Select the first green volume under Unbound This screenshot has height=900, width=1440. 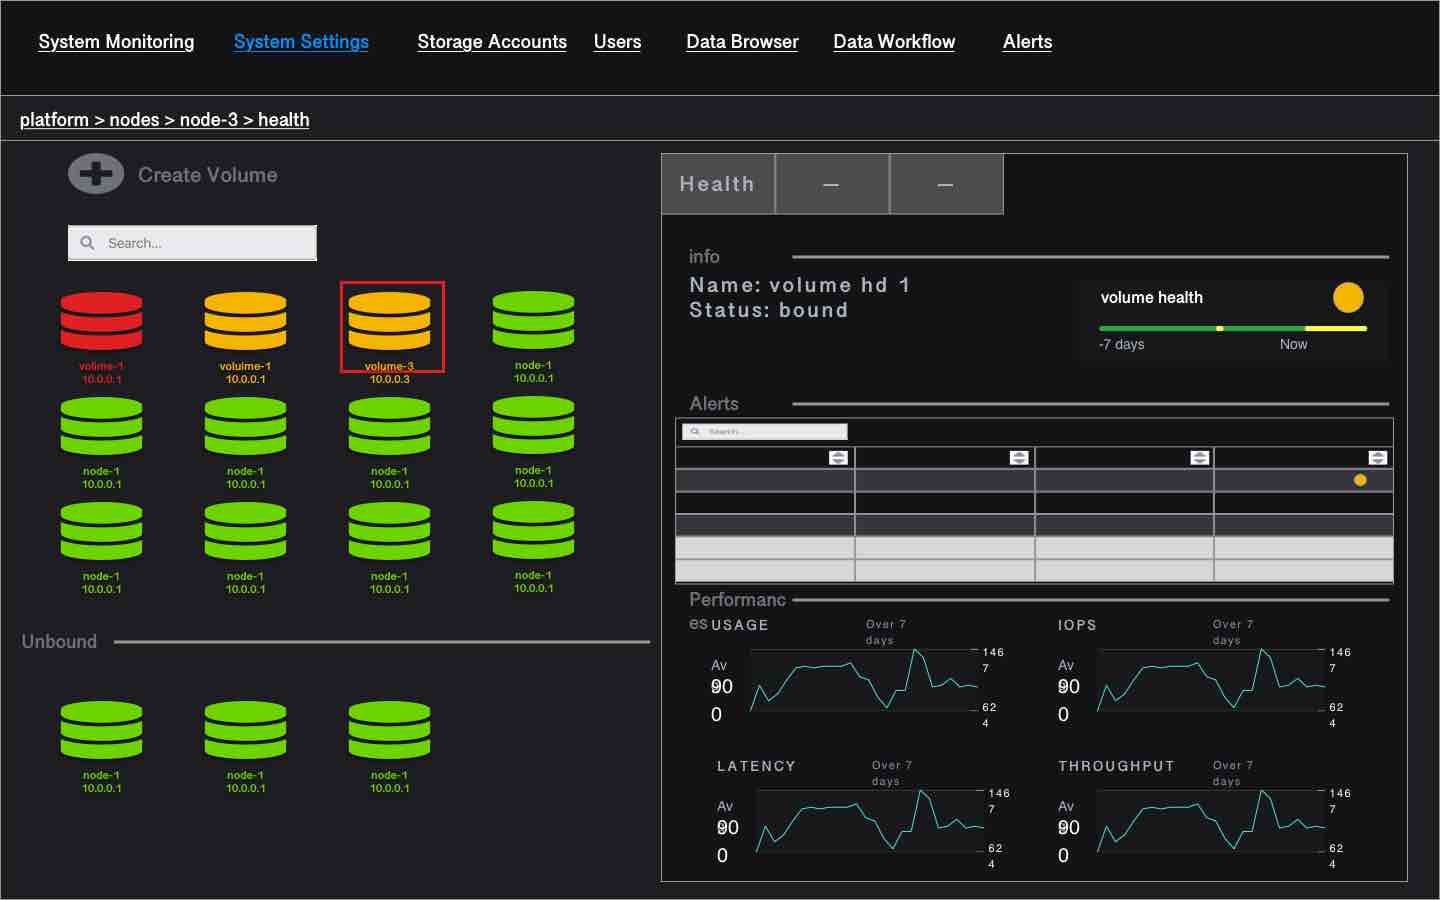(x=101, y=730)
